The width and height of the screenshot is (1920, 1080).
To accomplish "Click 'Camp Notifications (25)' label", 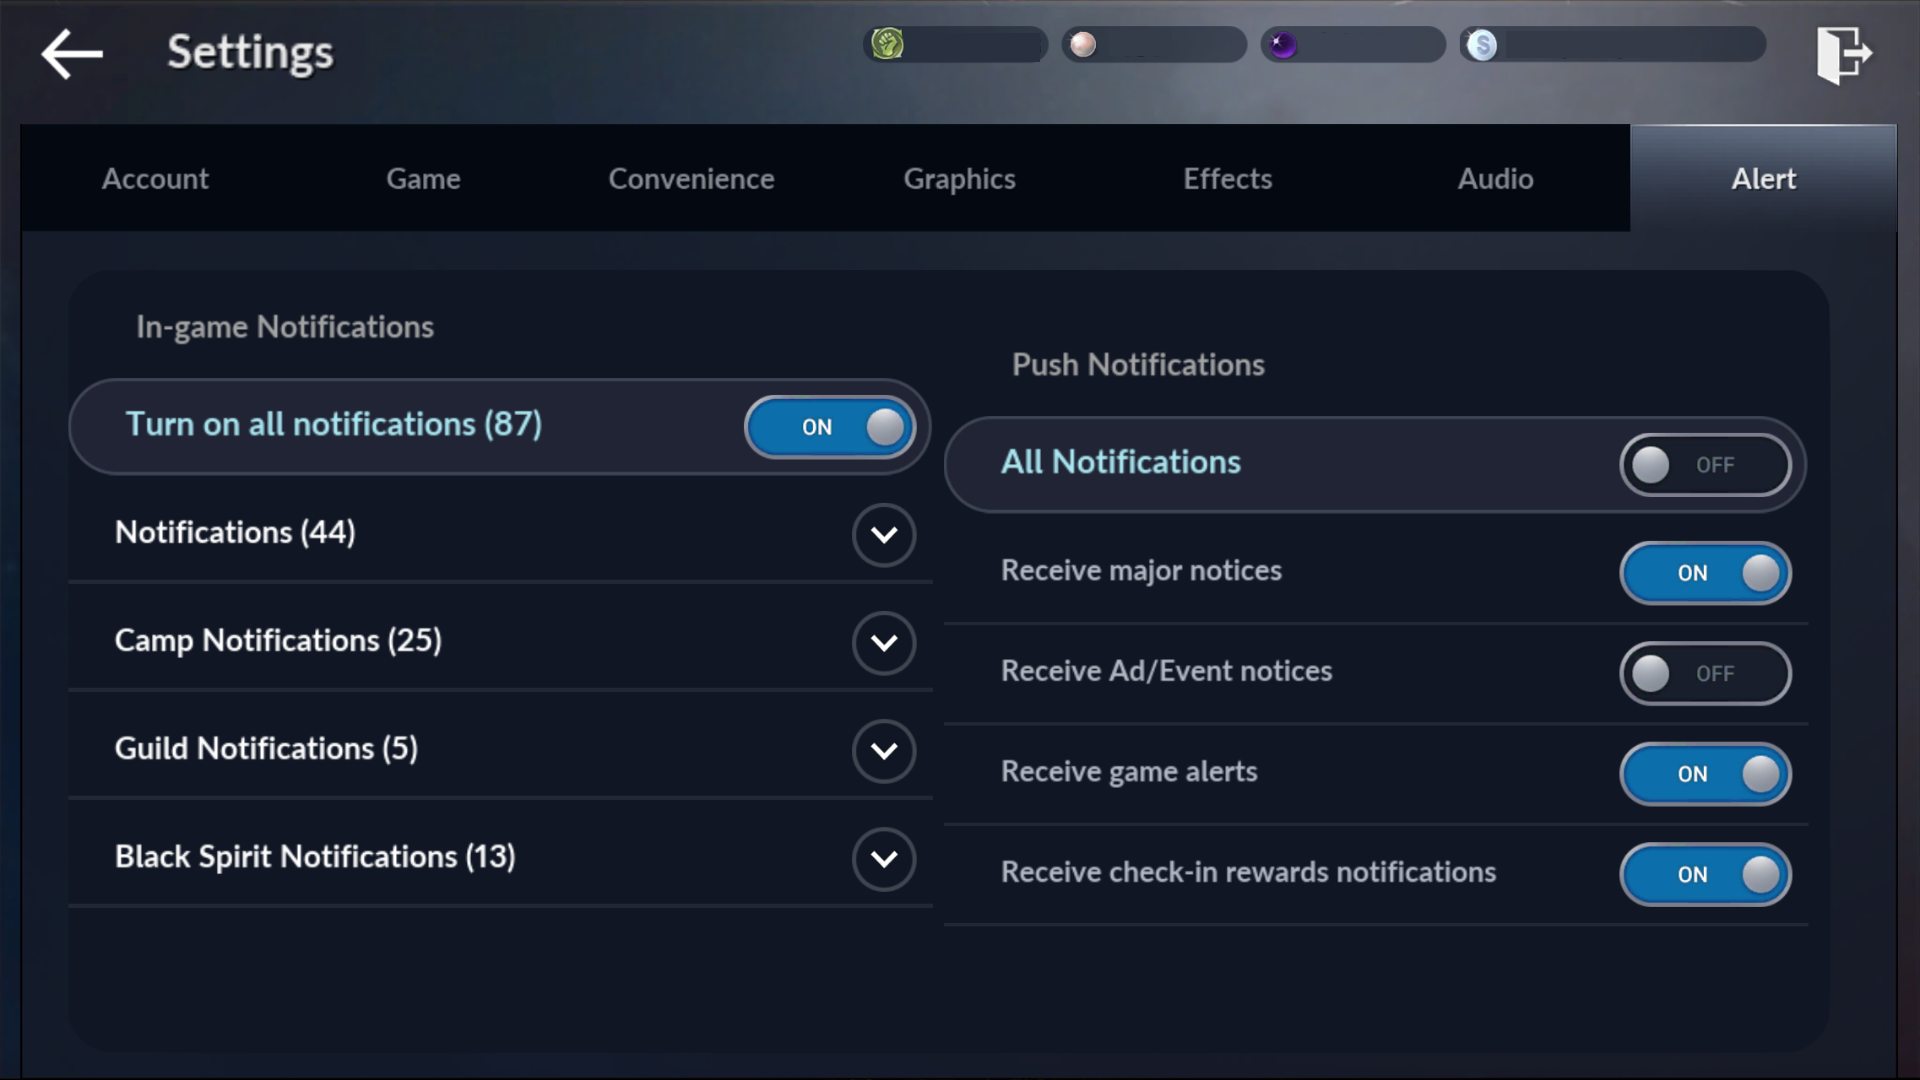I will pos(278,641).
